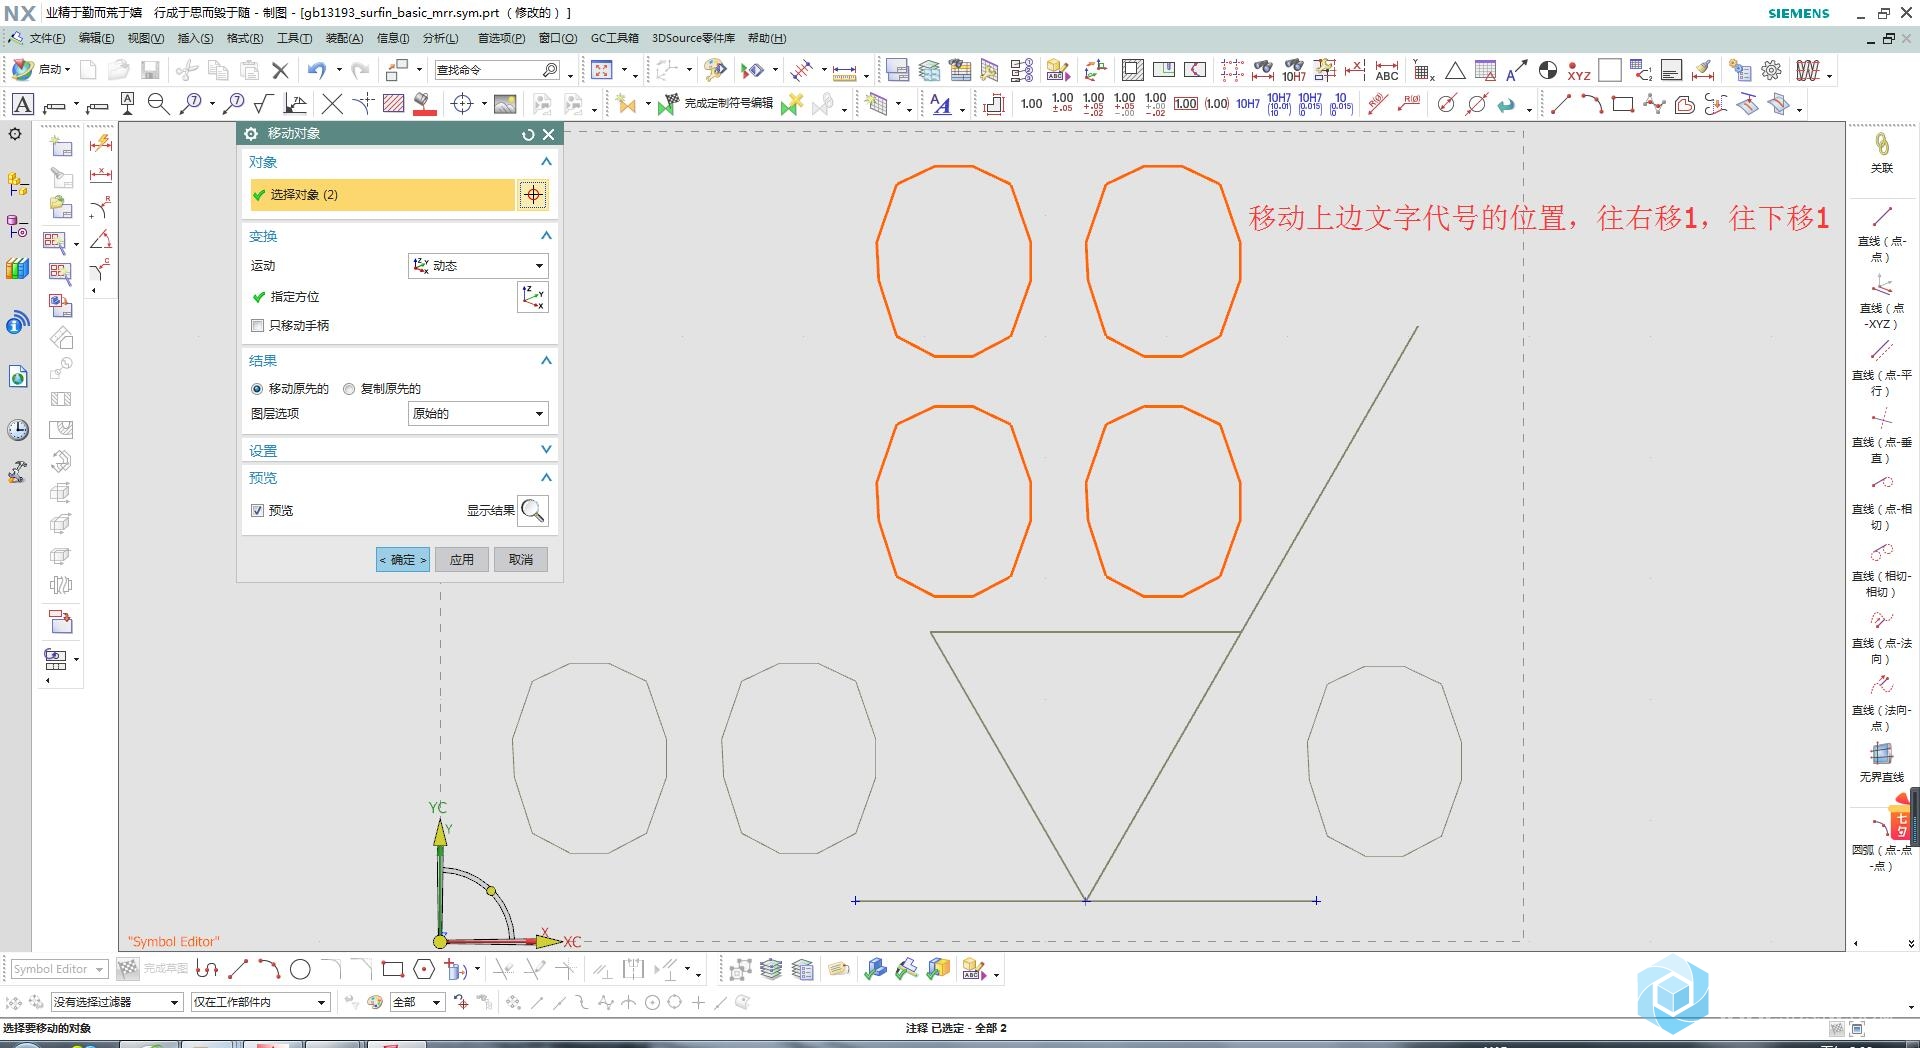Screen dimensions: 1920x1048
Task: Click the 查找命令 search field
Action: (x=497, y=70)
